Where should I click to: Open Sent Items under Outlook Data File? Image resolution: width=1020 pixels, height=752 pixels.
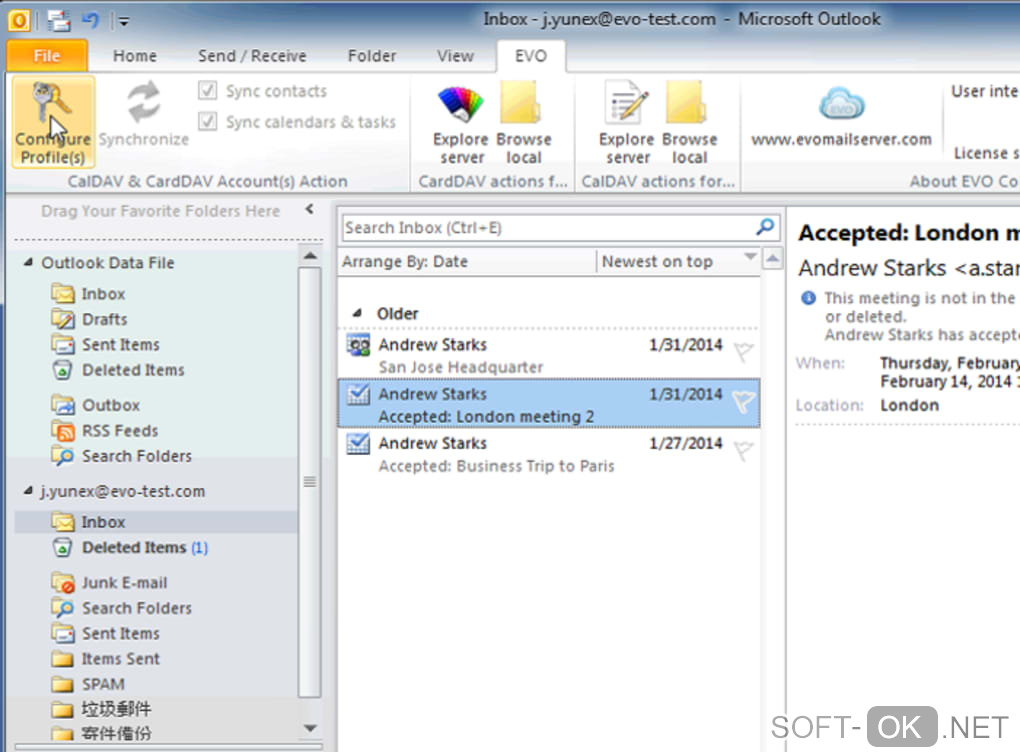pos(120,345)
